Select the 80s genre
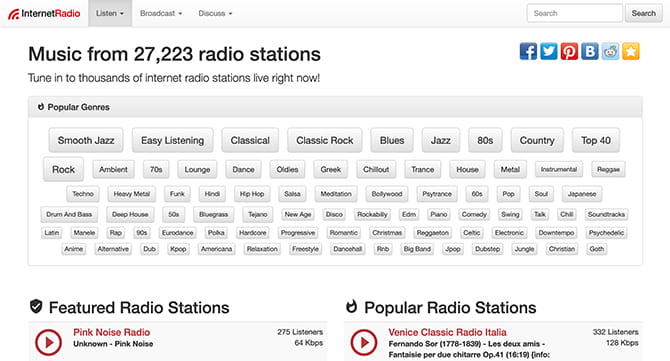670x361 pixels. pyautogui.click(x=485, y=140)
